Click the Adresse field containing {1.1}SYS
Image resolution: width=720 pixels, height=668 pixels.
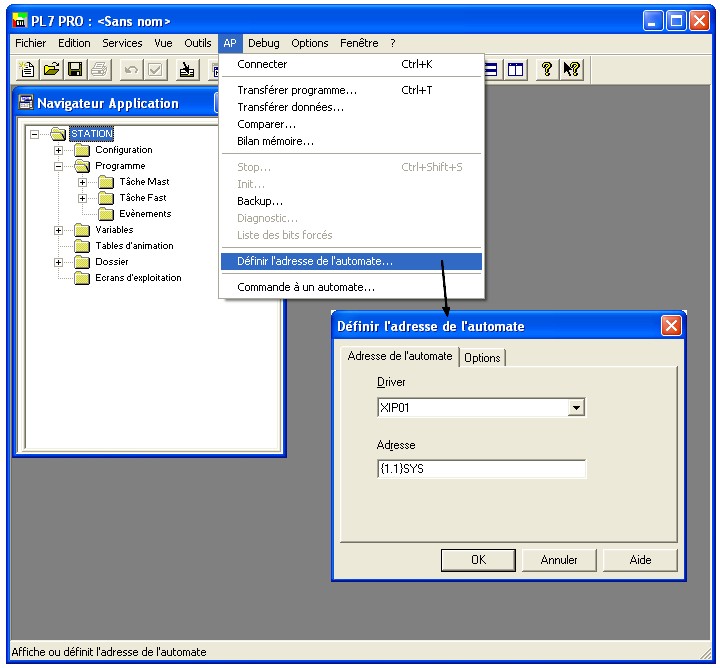(481, 469)
